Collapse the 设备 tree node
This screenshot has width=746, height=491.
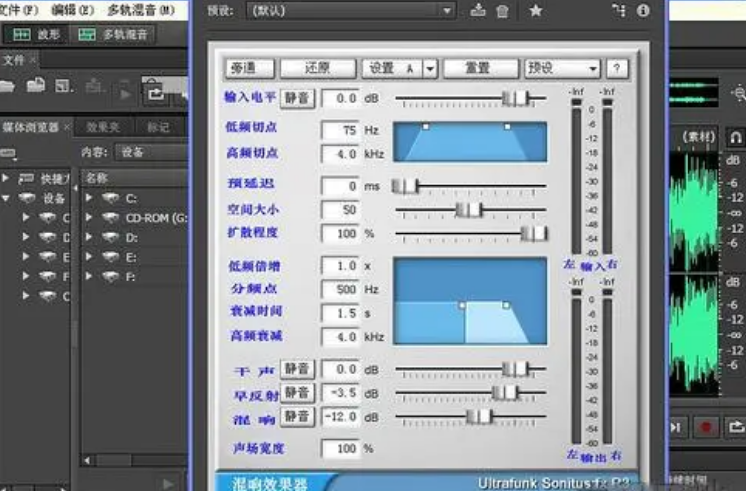pos(6,198)
